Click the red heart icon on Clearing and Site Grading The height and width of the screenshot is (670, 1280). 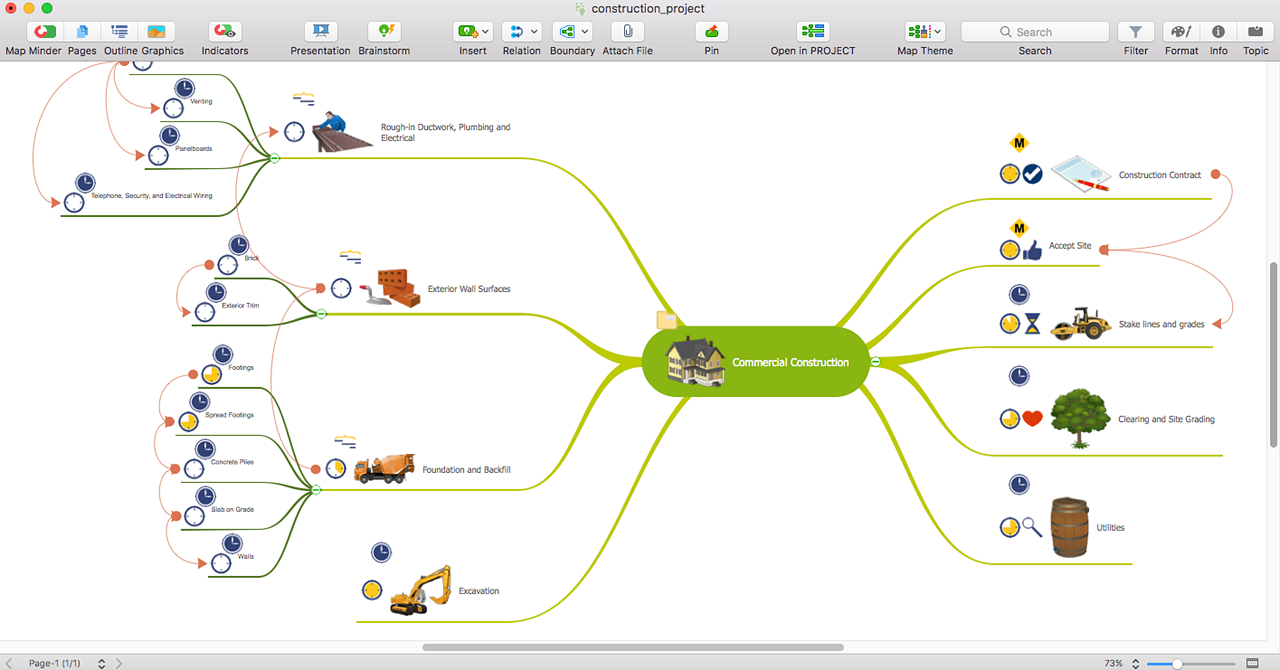coord(1033,418)
